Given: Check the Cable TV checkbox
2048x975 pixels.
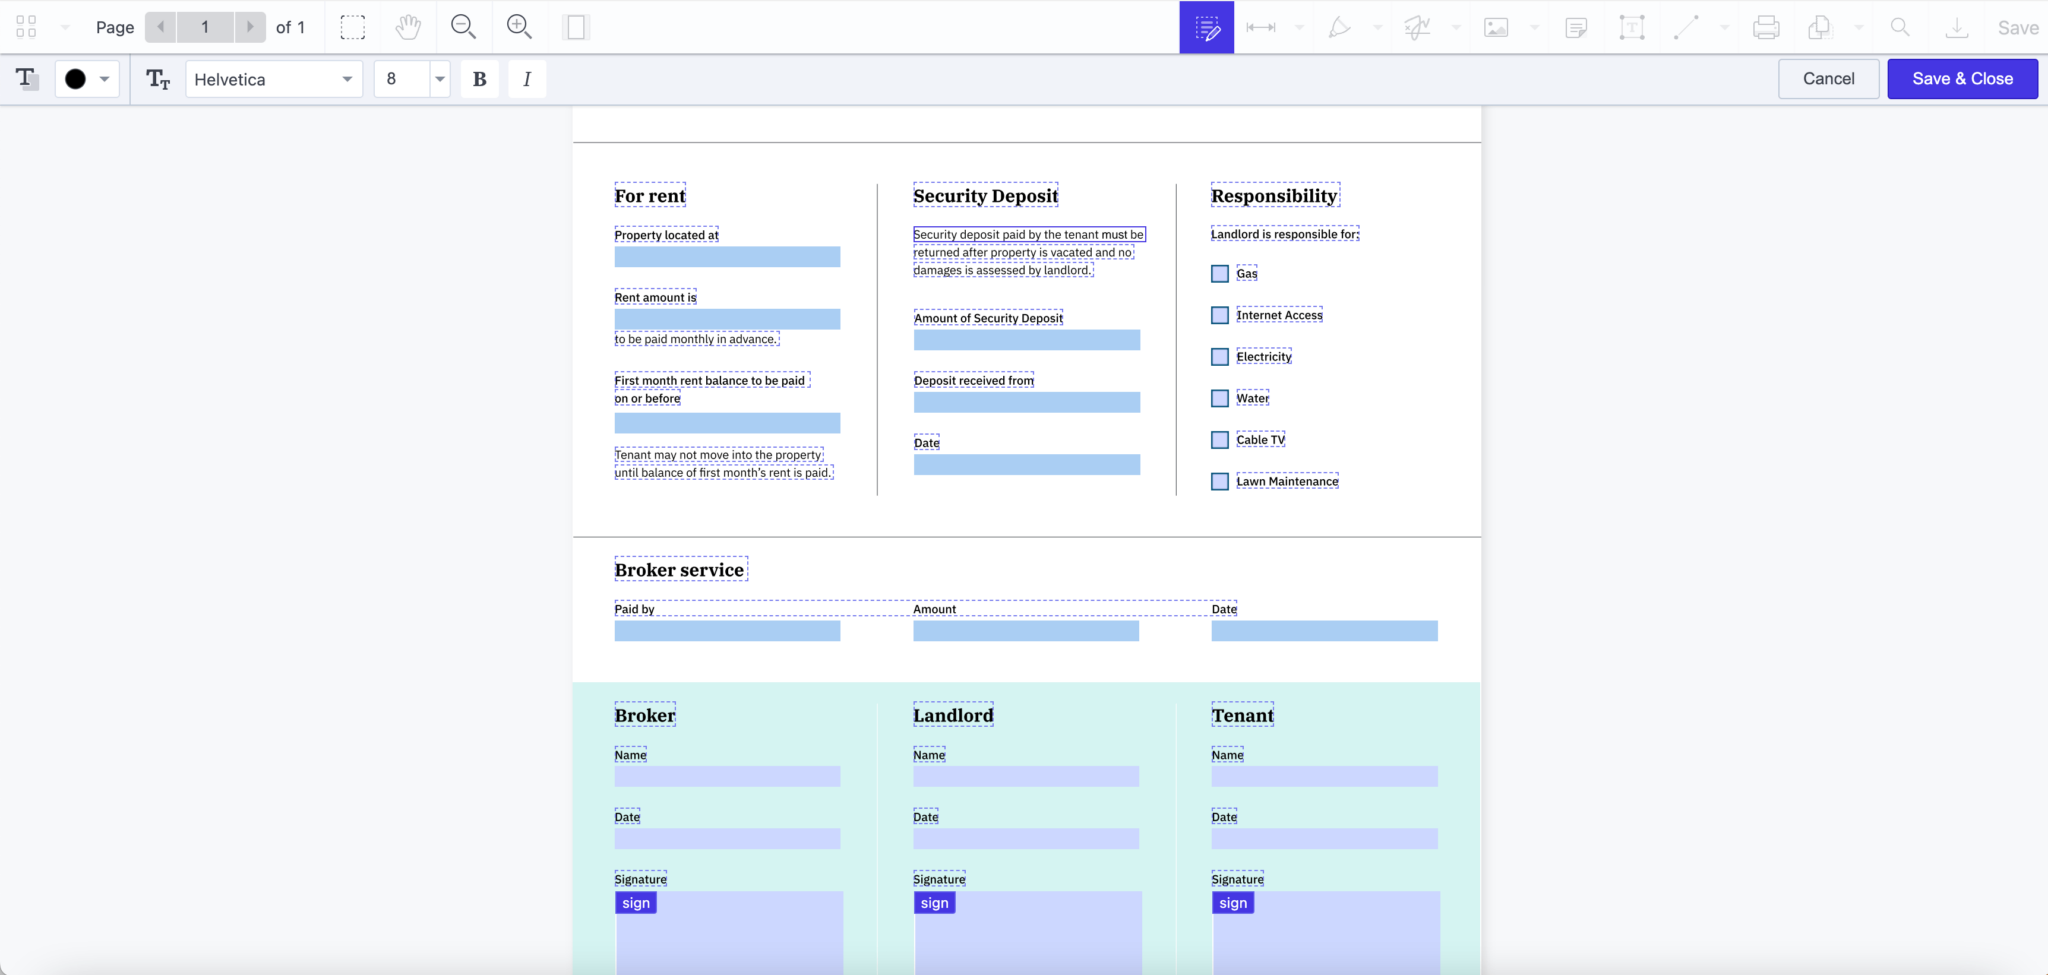Looking at the screenshot, I should (x=1219, y=439).
